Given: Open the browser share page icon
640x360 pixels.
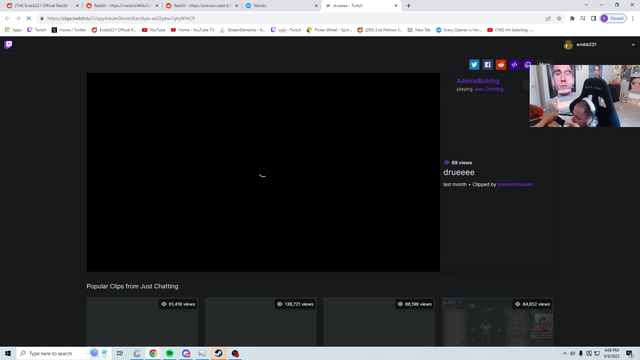Looking at the screenshot, I should click(548, 18).
